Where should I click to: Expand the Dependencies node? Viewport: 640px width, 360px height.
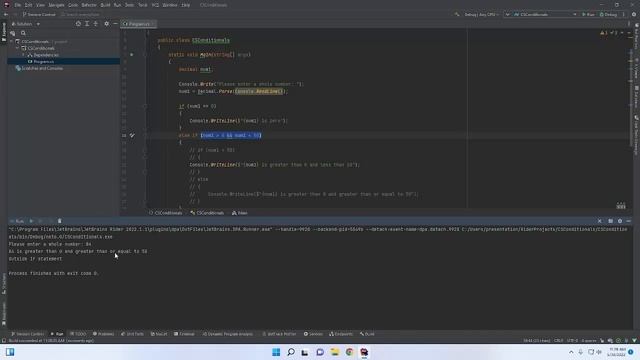coord(23,55)
